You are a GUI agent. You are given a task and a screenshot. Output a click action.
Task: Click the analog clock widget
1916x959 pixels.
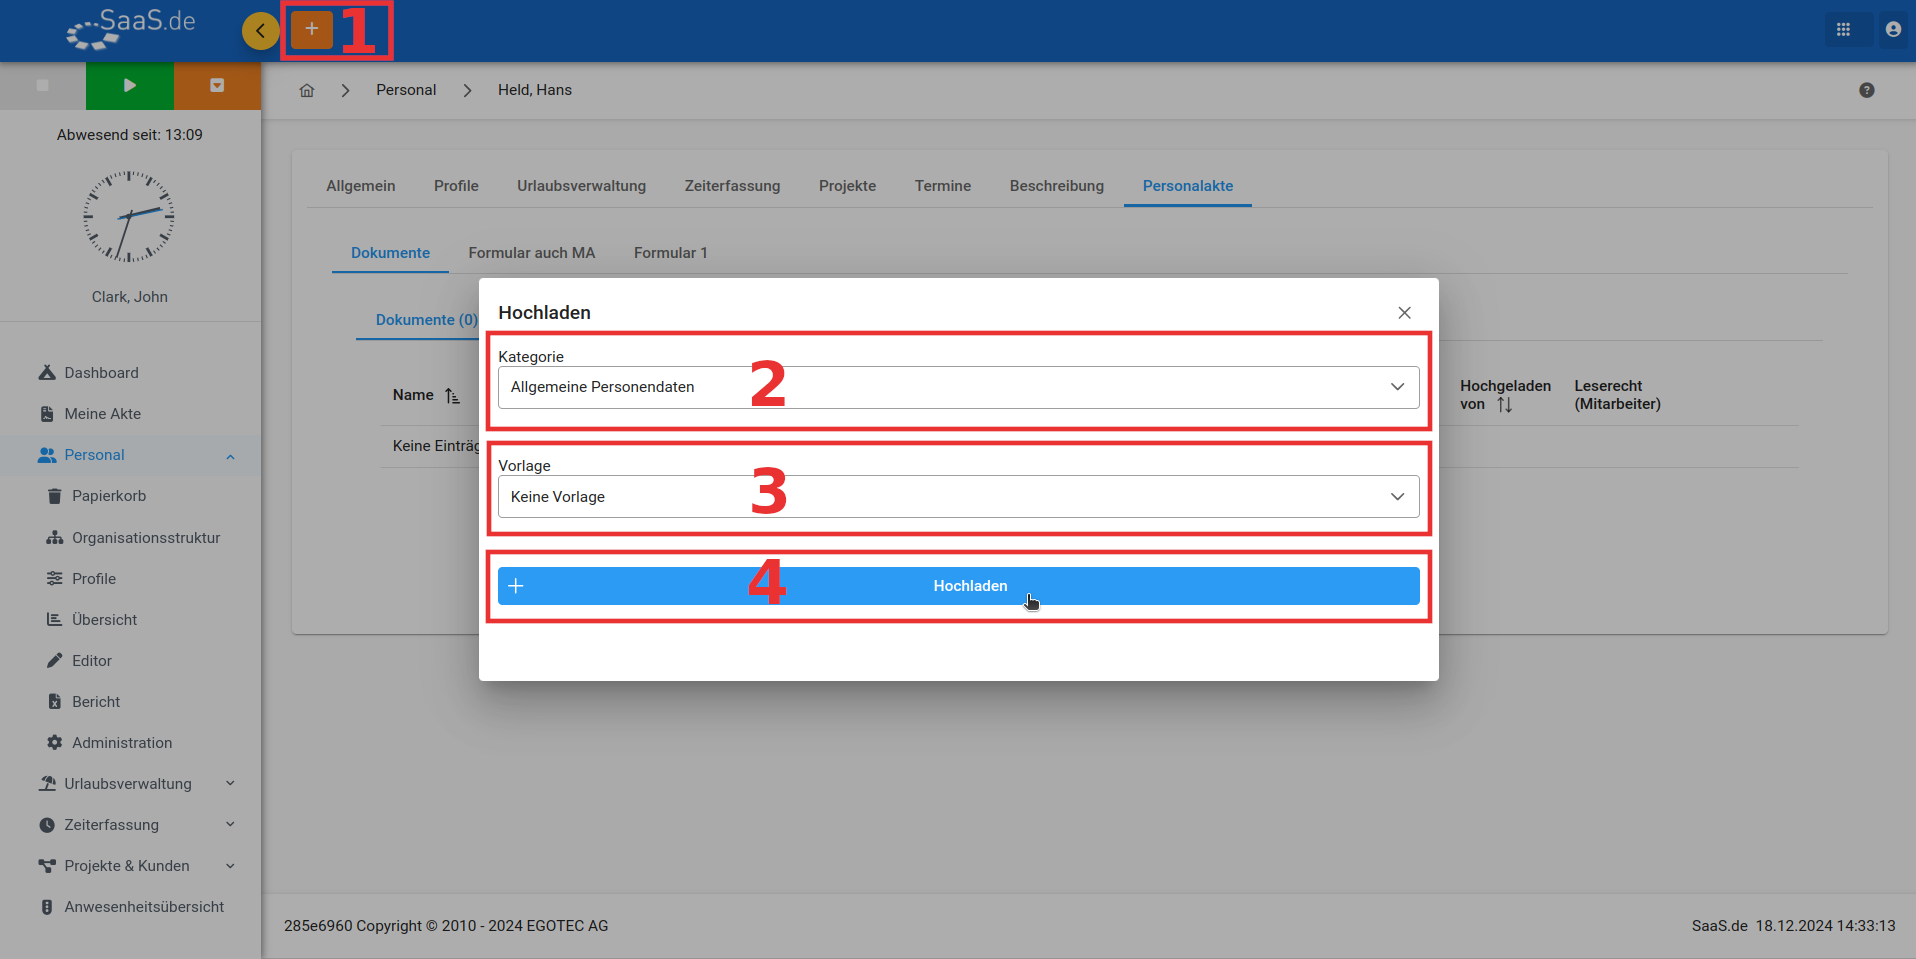tap(129, 217)
